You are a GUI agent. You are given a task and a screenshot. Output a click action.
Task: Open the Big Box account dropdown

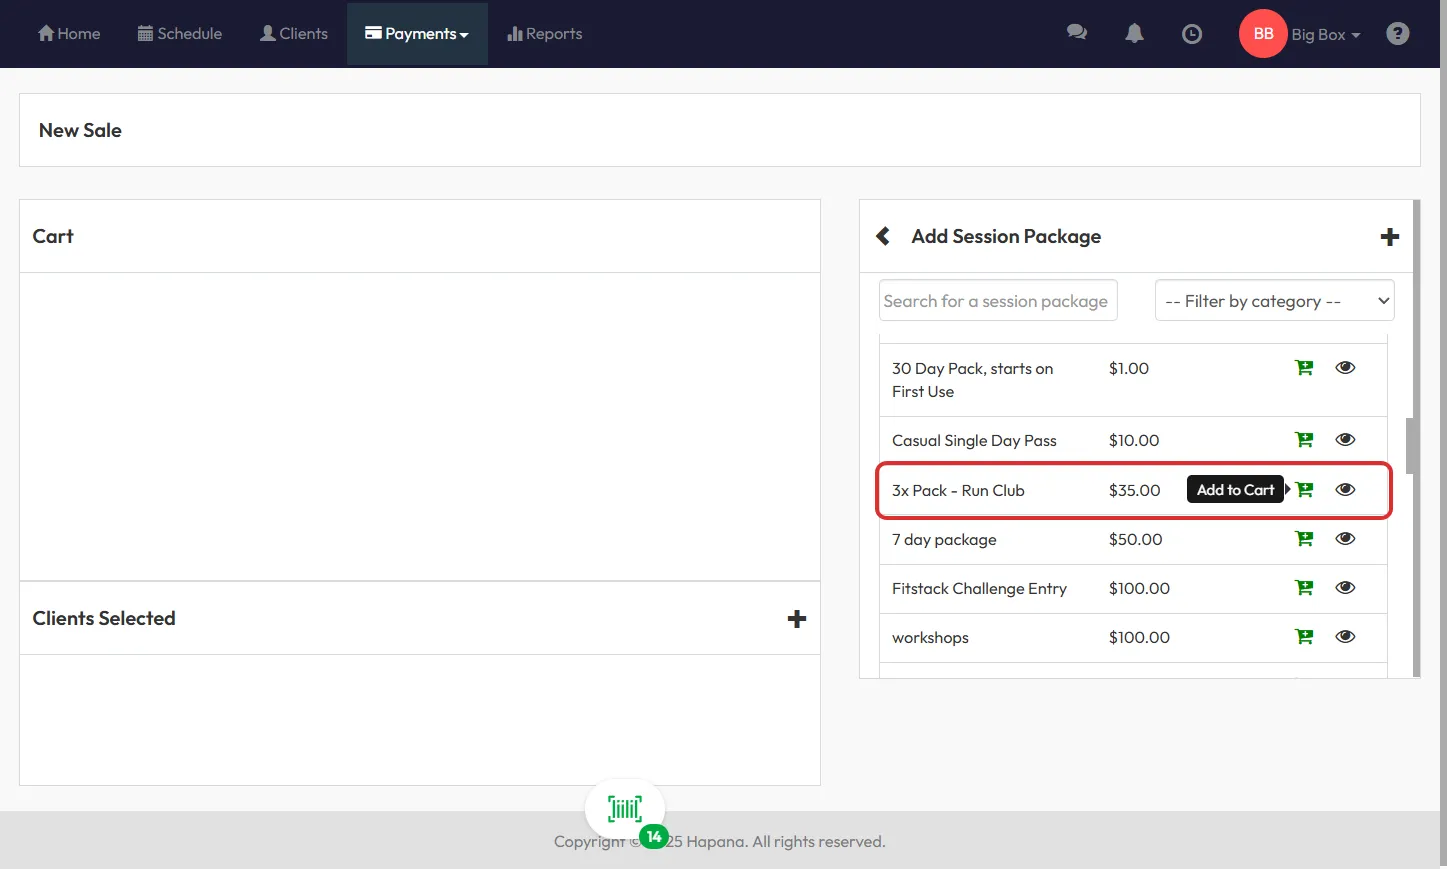(x=1324, y=35)
